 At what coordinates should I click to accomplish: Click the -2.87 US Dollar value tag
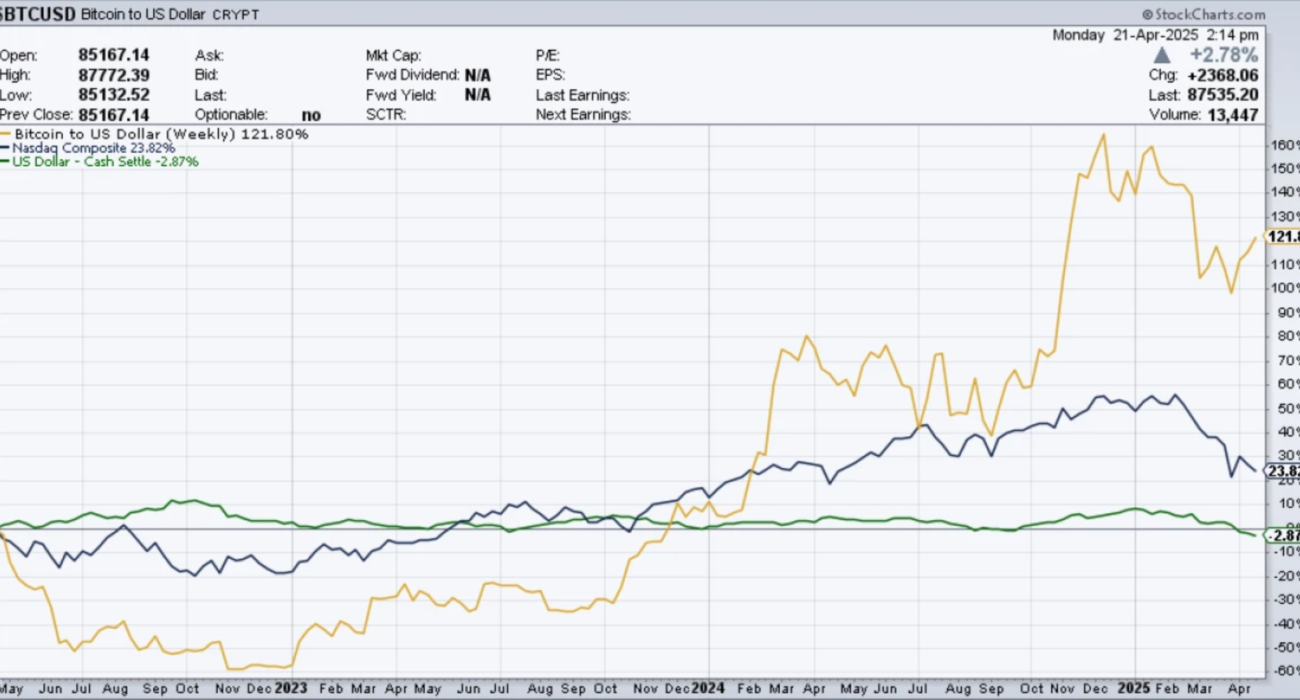[1282, 536]
